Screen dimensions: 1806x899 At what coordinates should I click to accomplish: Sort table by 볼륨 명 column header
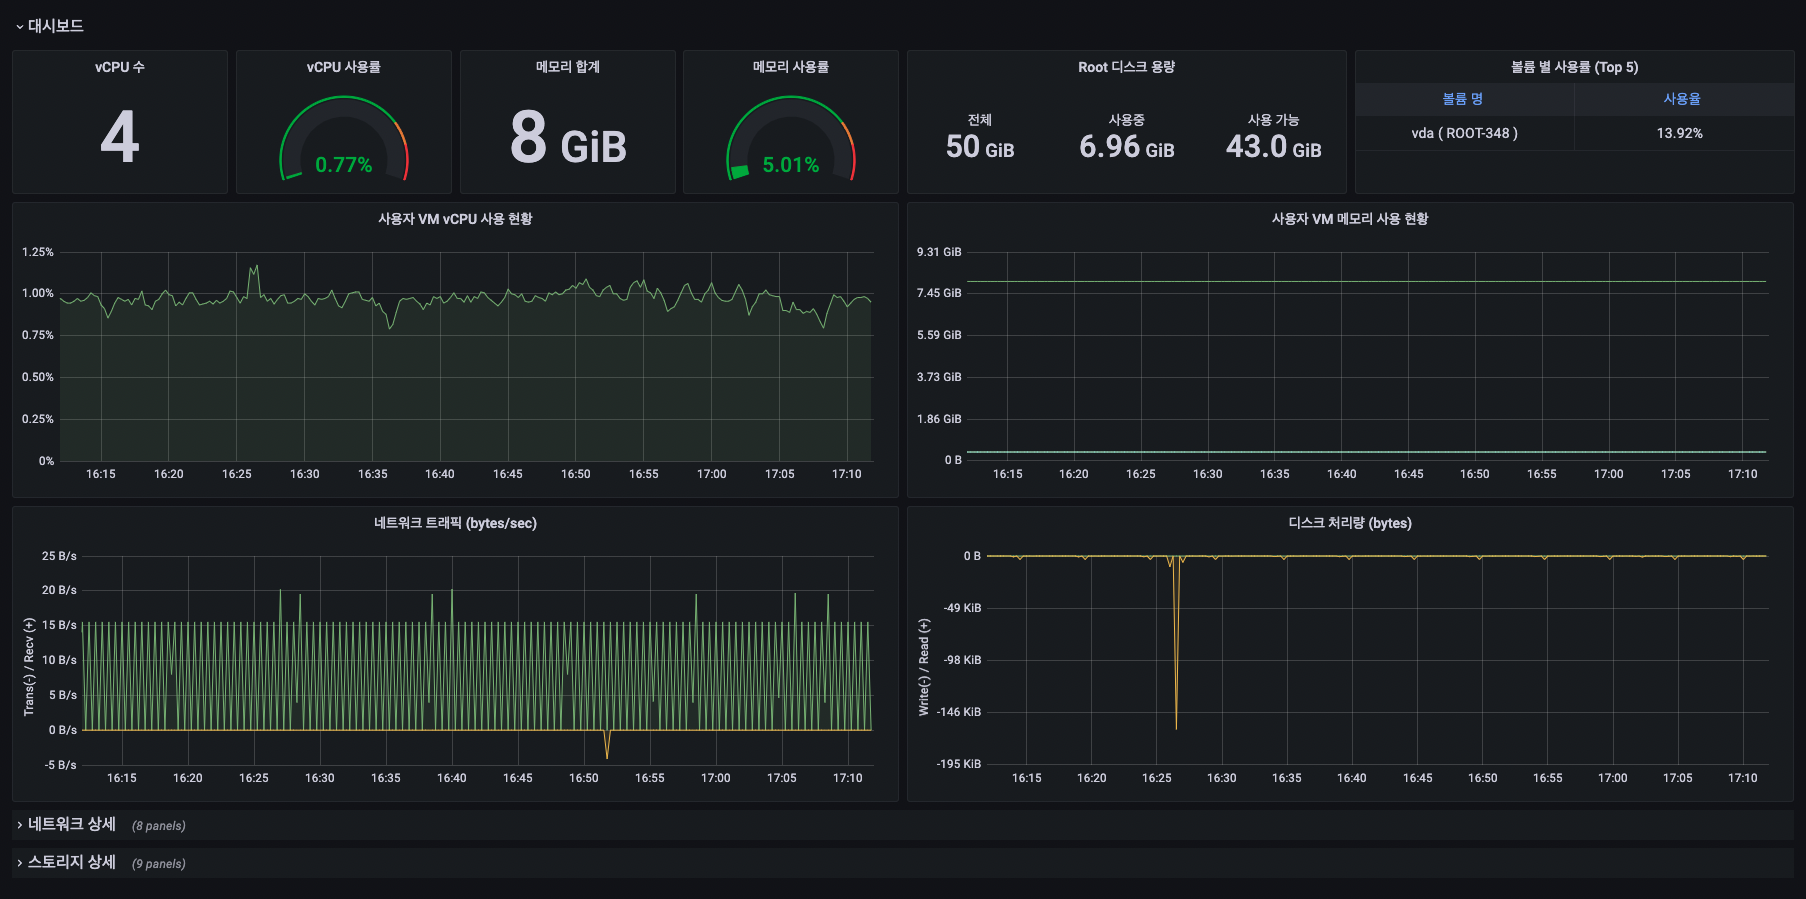coord(1463,99)
